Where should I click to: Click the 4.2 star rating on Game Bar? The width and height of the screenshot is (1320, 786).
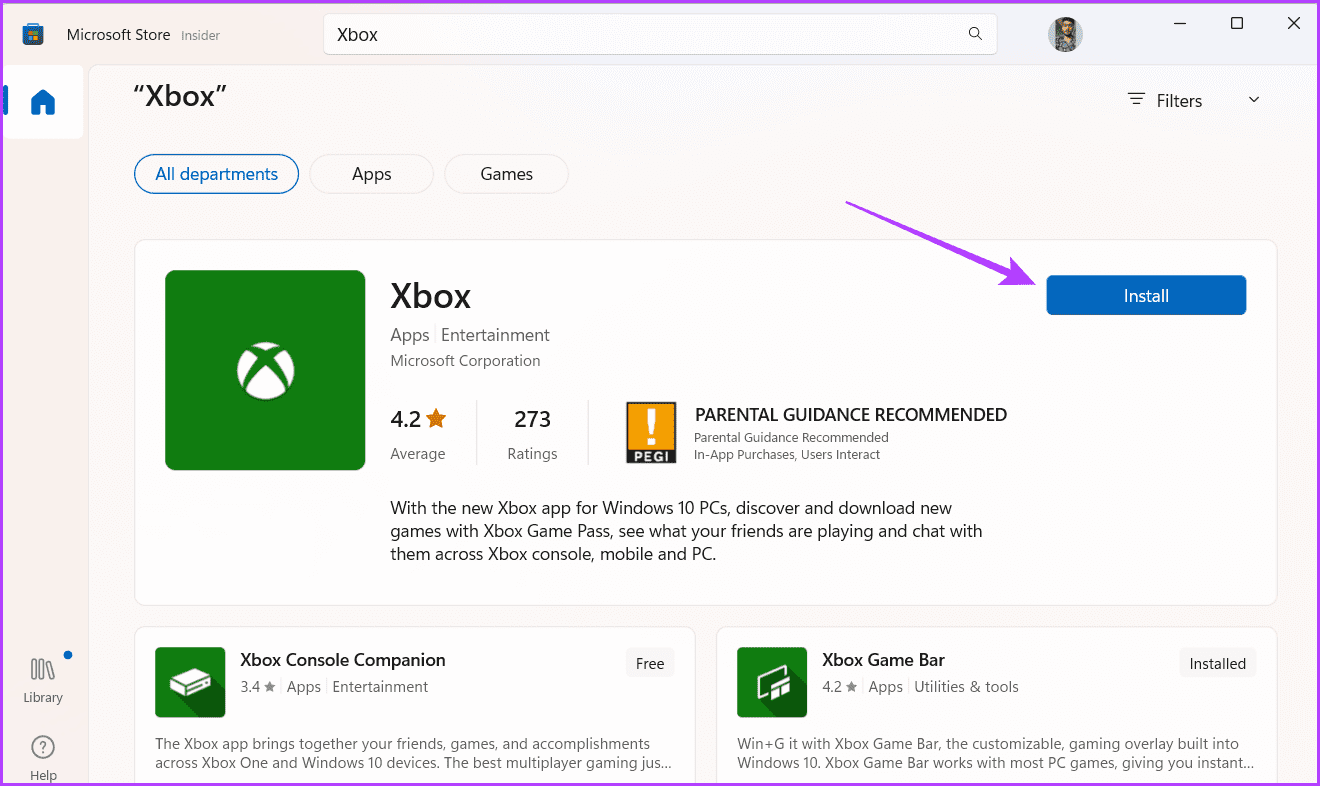(839, 687)
